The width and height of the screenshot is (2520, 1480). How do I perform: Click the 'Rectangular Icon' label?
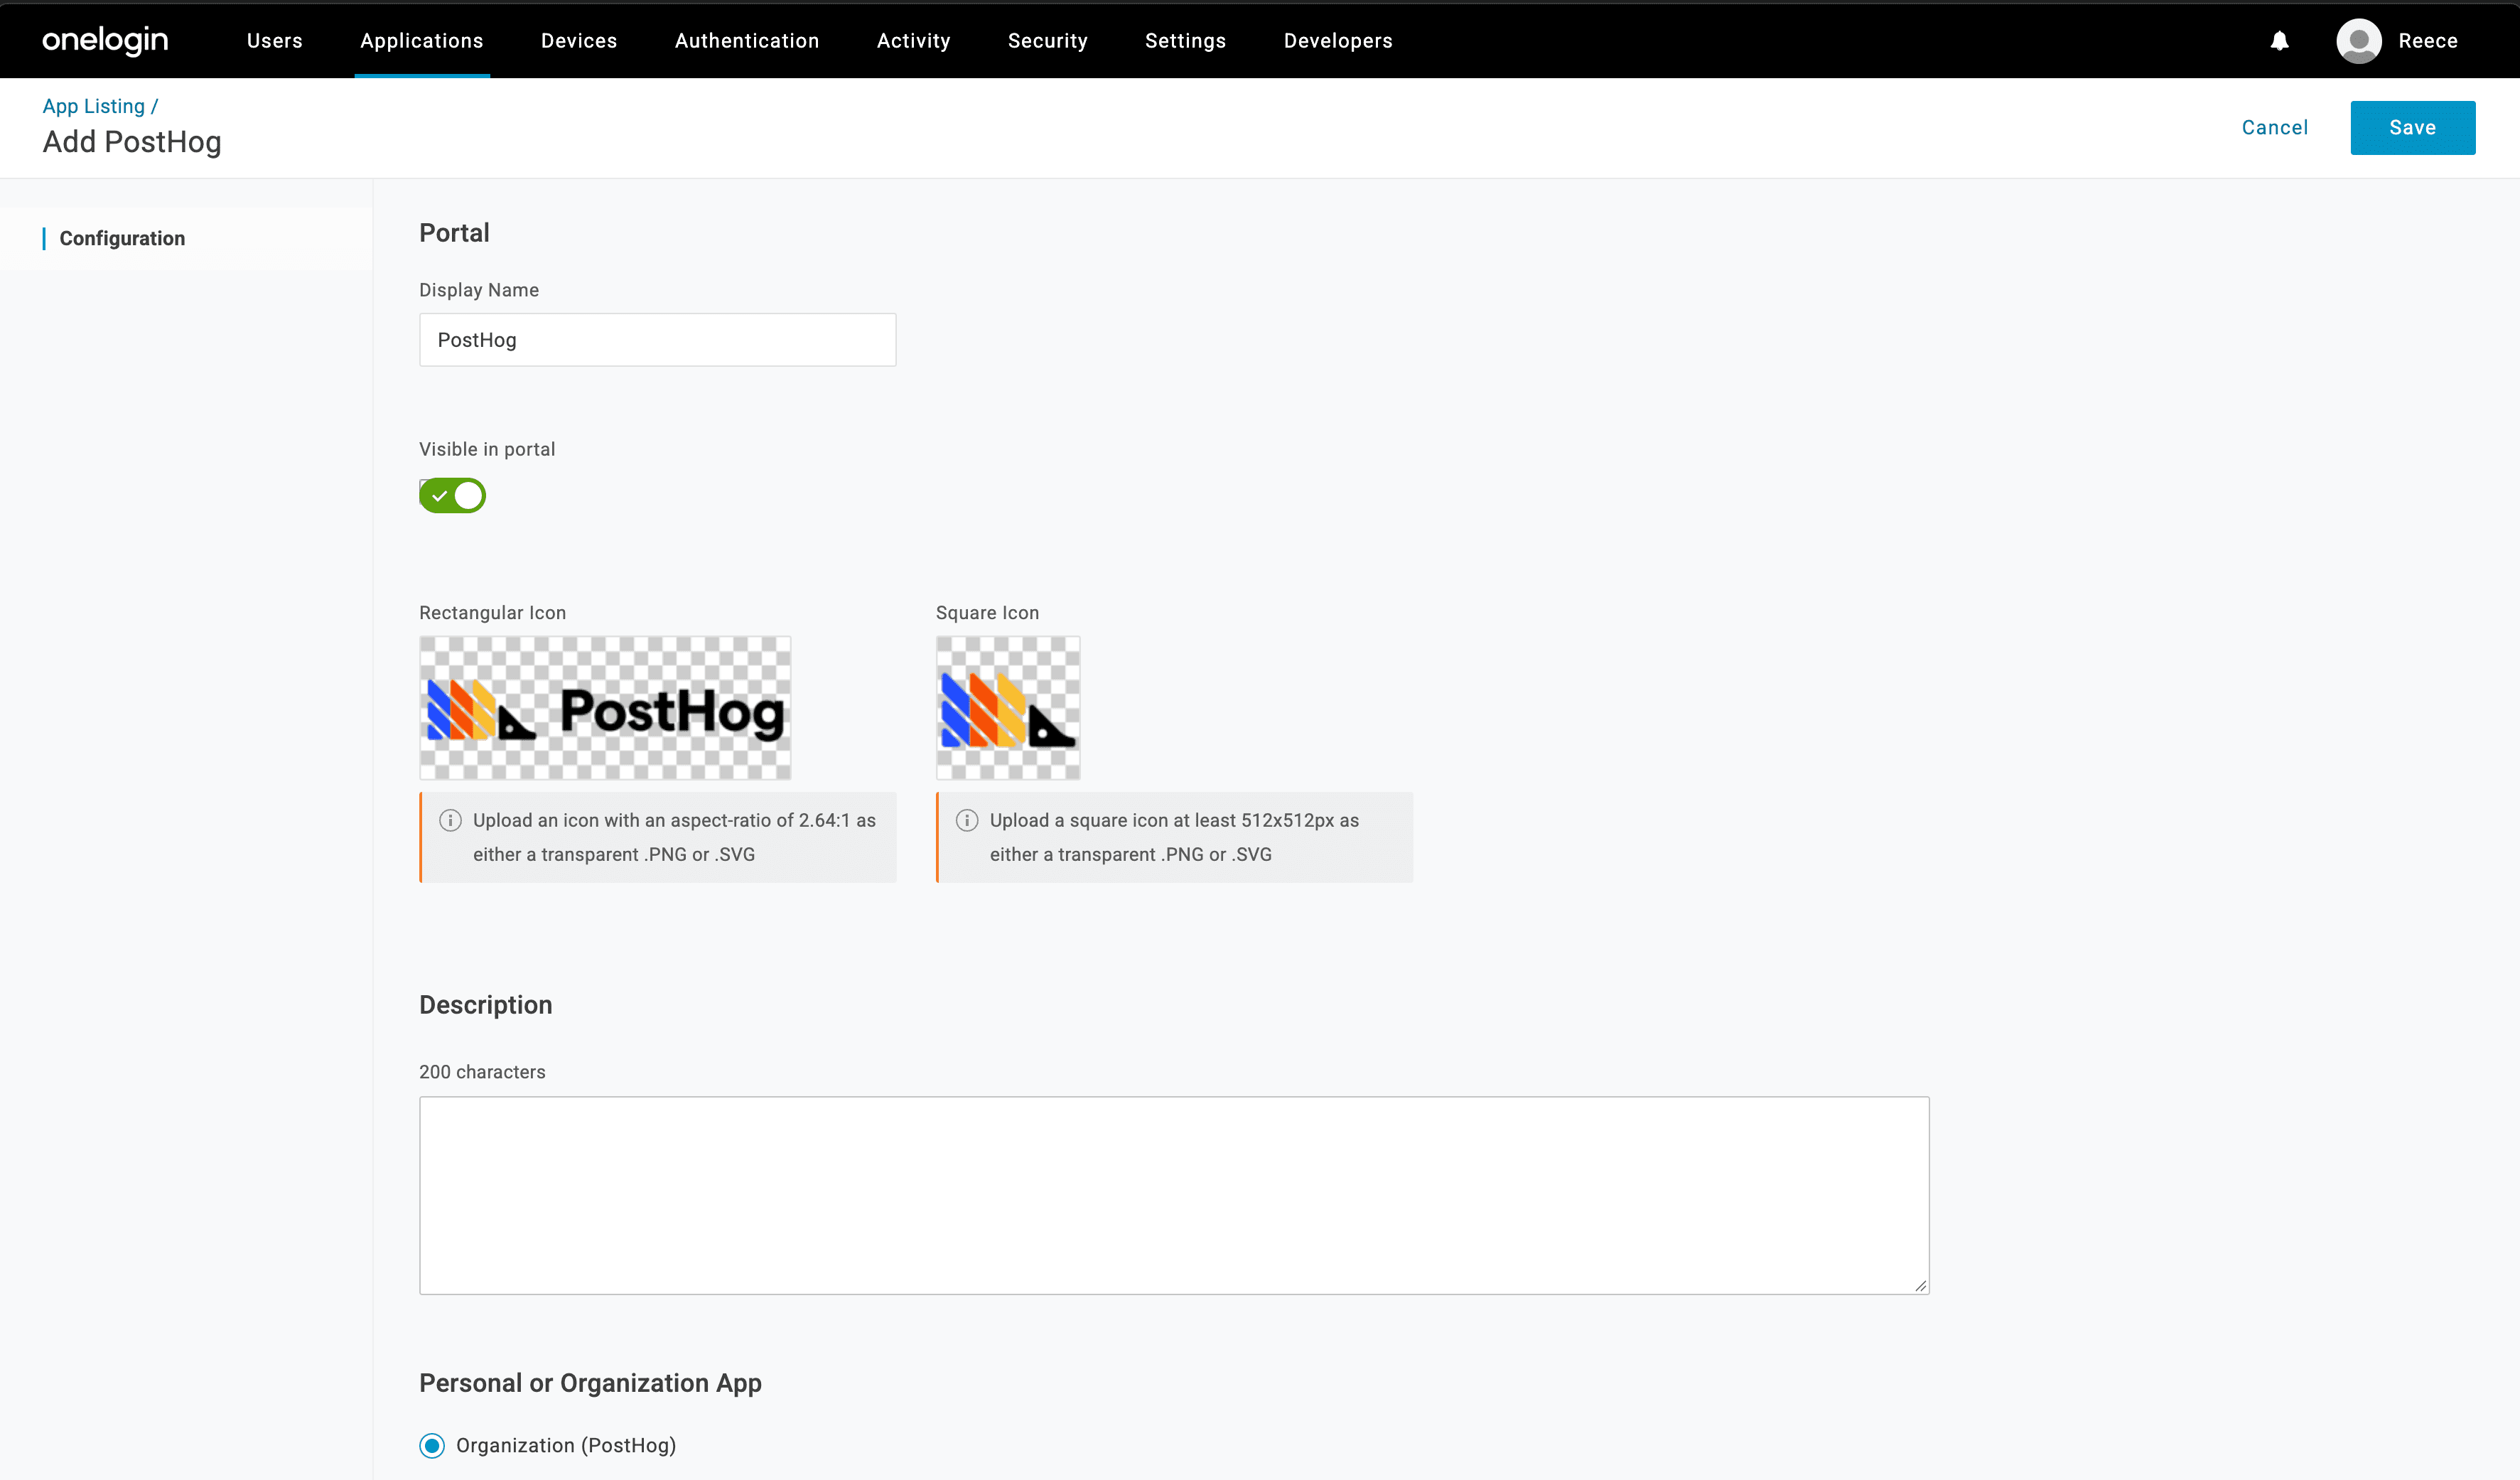coord(492,613)
